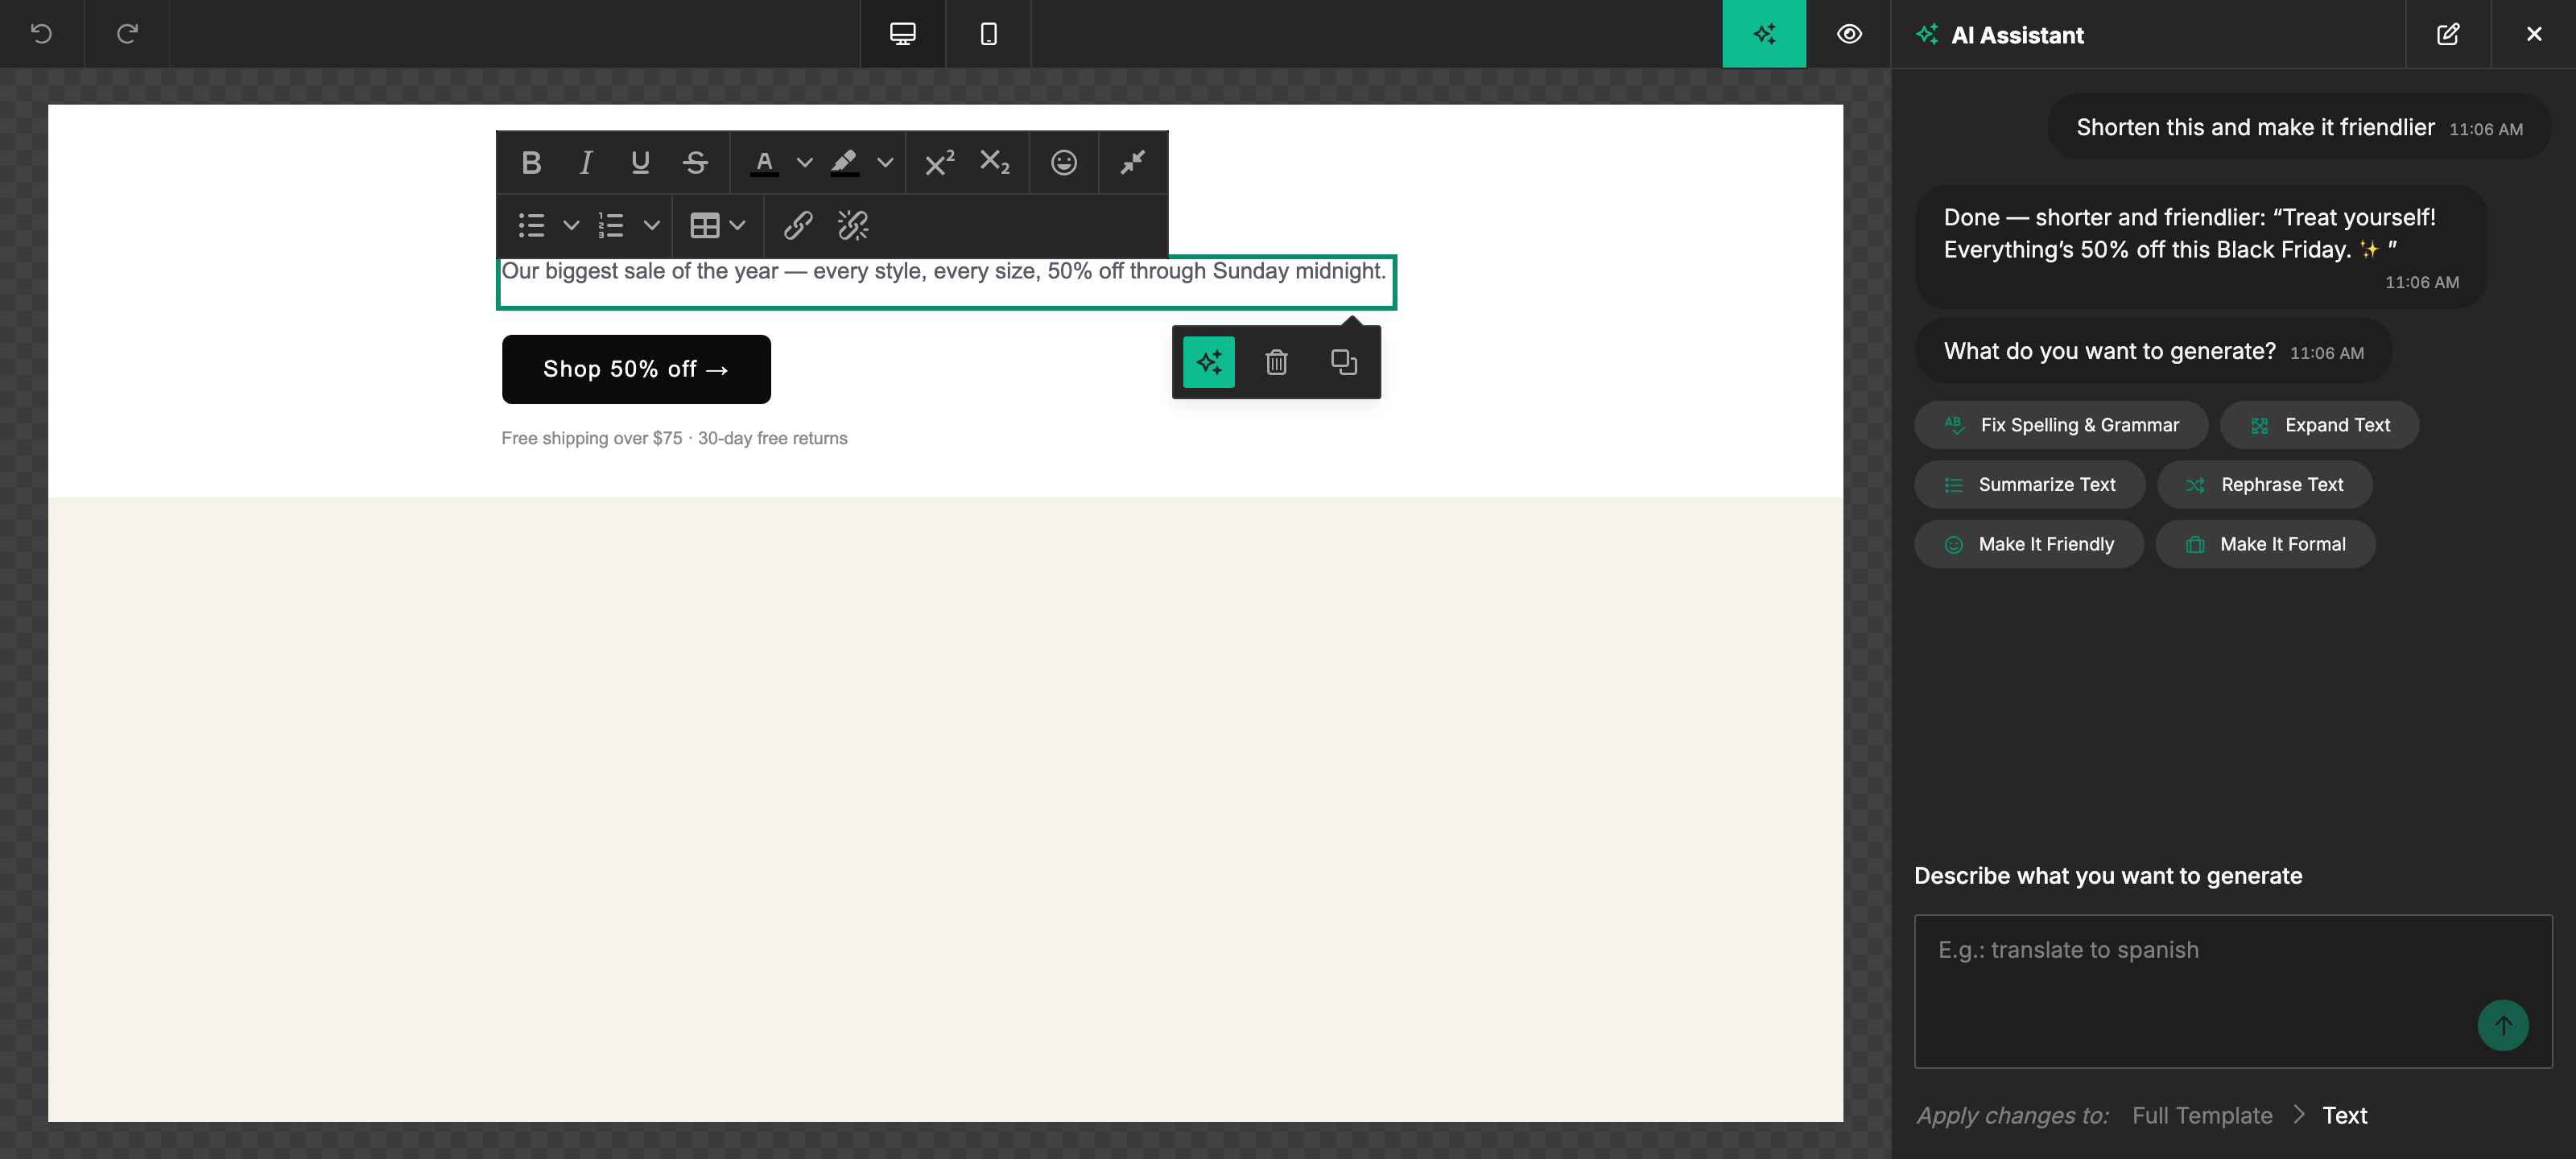Apply superscript formatting
The image size is (2576, 1159).
[939, 162]
